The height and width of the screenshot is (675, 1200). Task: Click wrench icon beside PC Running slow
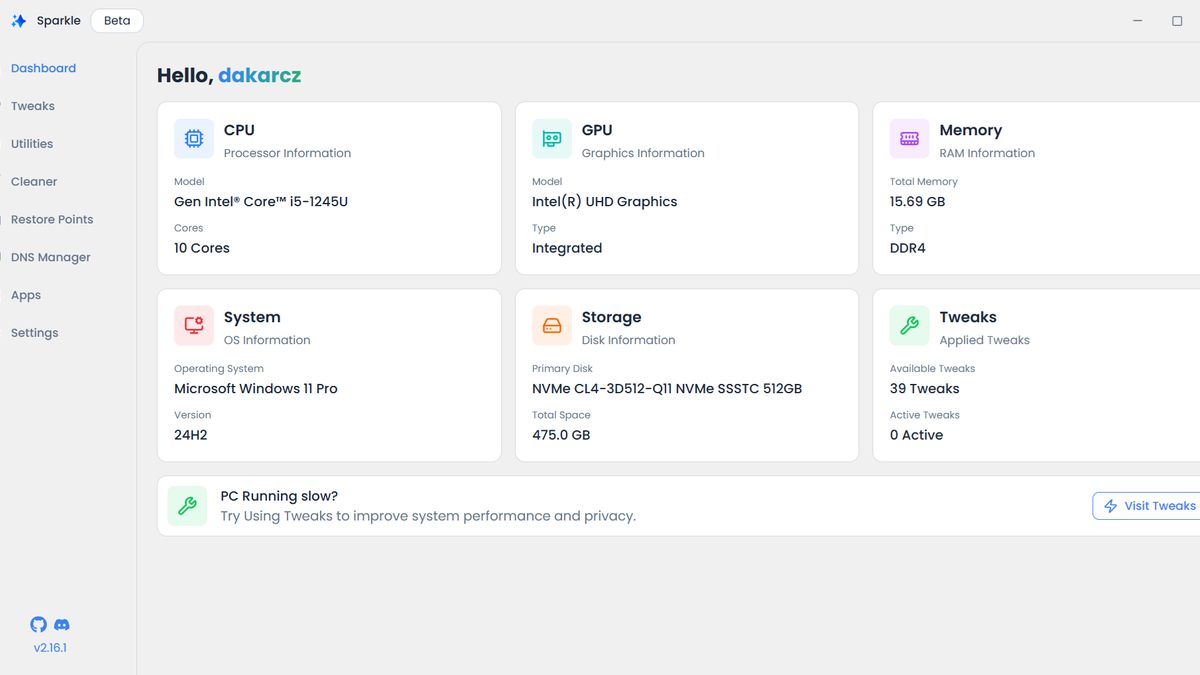[188, 506]
